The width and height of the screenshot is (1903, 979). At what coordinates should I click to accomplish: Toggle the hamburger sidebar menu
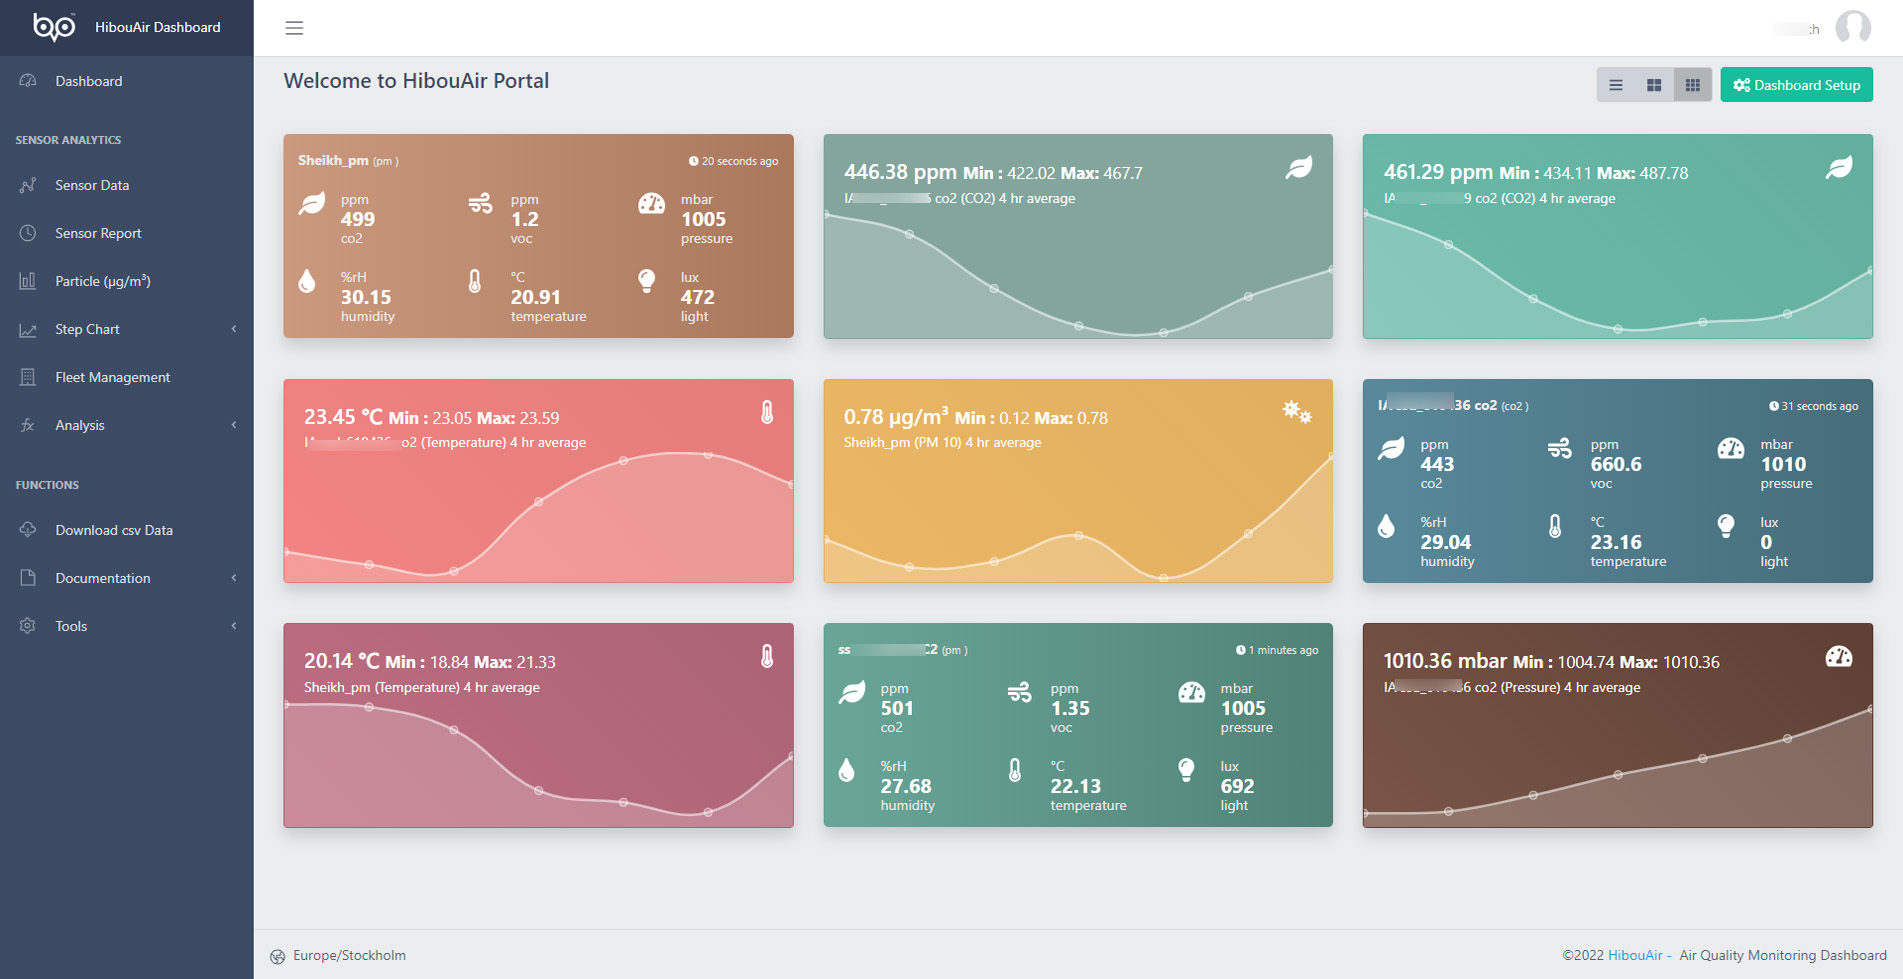click(294, 28)
